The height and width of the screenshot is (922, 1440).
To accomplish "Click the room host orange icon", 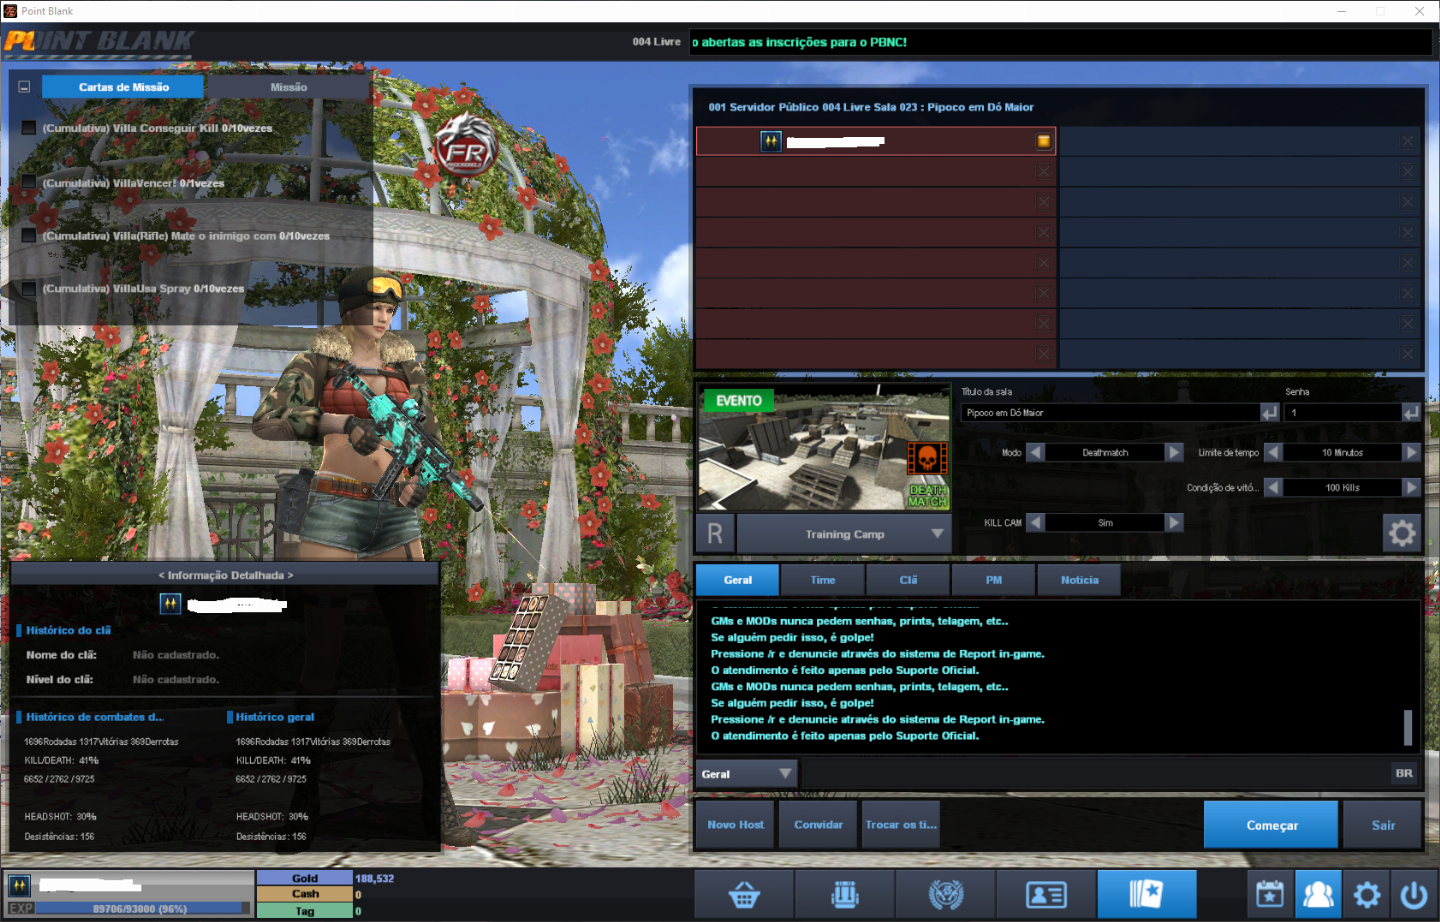I will tap(1043, 141).
